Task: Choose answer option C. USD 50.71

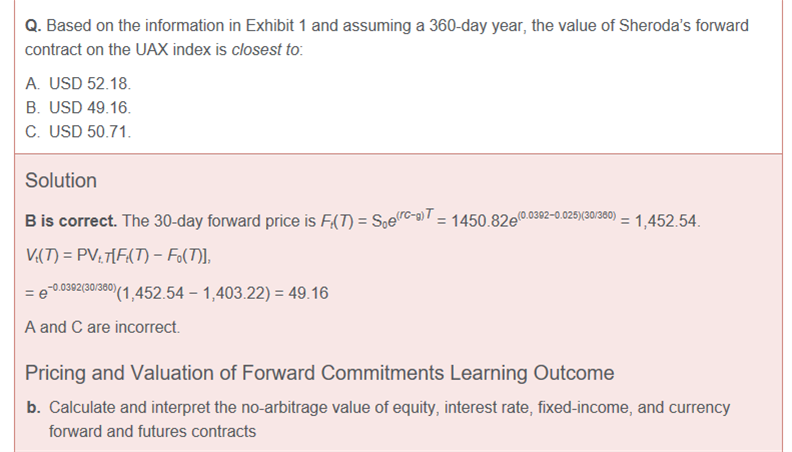Action: coord(78,131)
